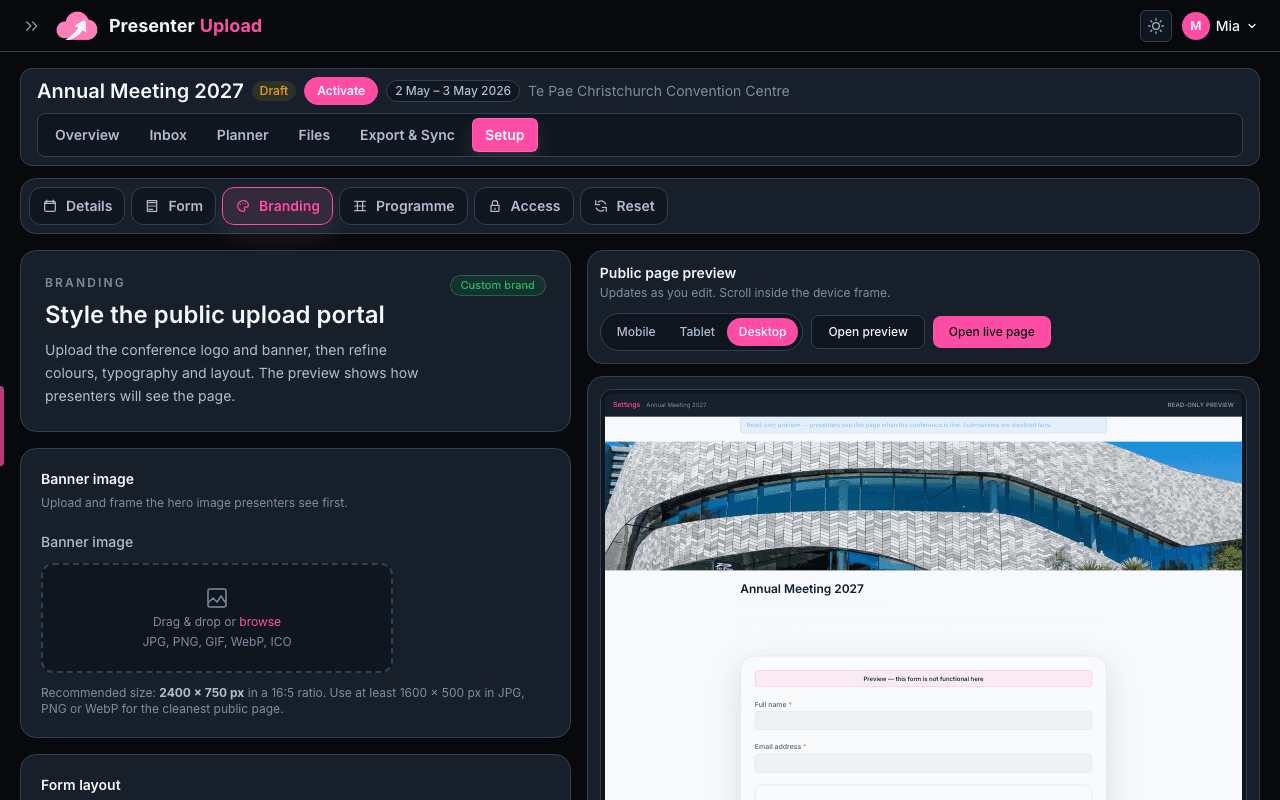Viewport: 1280px width, 800px height.
Task: Open the Access setup section
Action: (x=523, y=206)
